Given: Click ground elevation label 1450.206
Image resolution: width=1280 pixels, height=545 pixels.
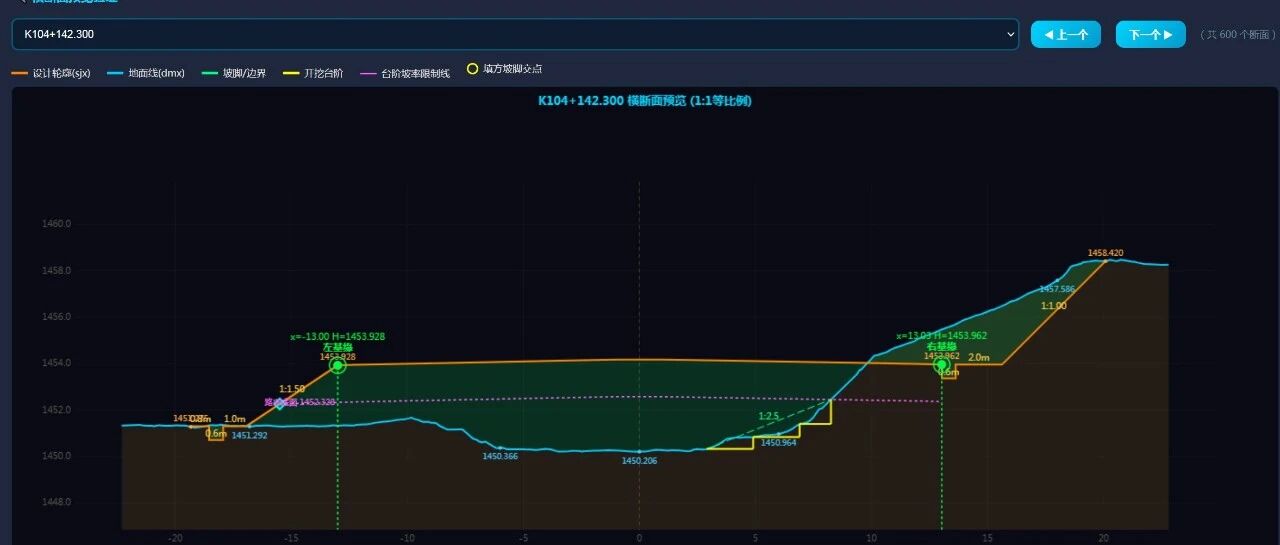Looking at the screenshot, I should (x=639, y=461).
